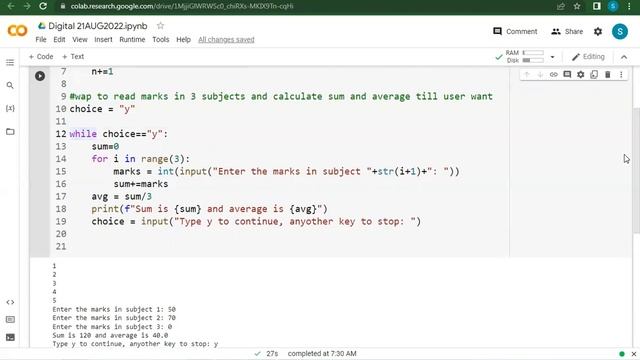
Task: Click output 'Sum is 120 and average is 40.0'
Action: [x=110, y=335]
